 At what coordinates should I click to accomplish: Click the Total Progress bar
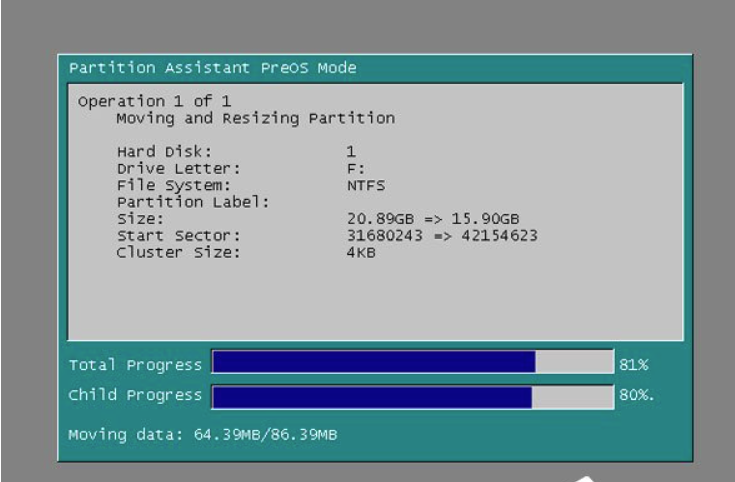click(x=412, y=362)
